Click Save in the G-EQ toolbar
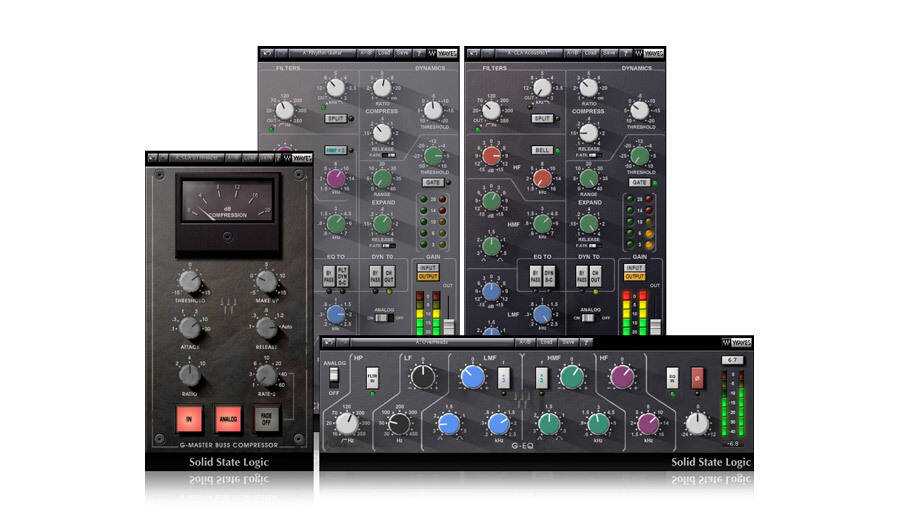This screenshot has height=511, width=900. click(x=568, y=342)
